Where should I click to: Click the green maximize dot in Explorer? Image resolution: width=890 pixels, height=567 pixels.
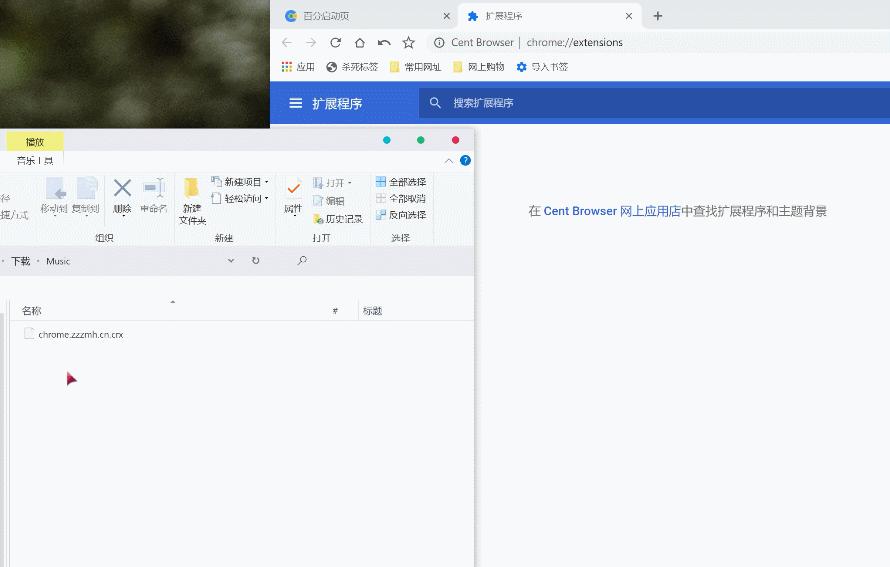pyautogui.click(x=421, y=140)
